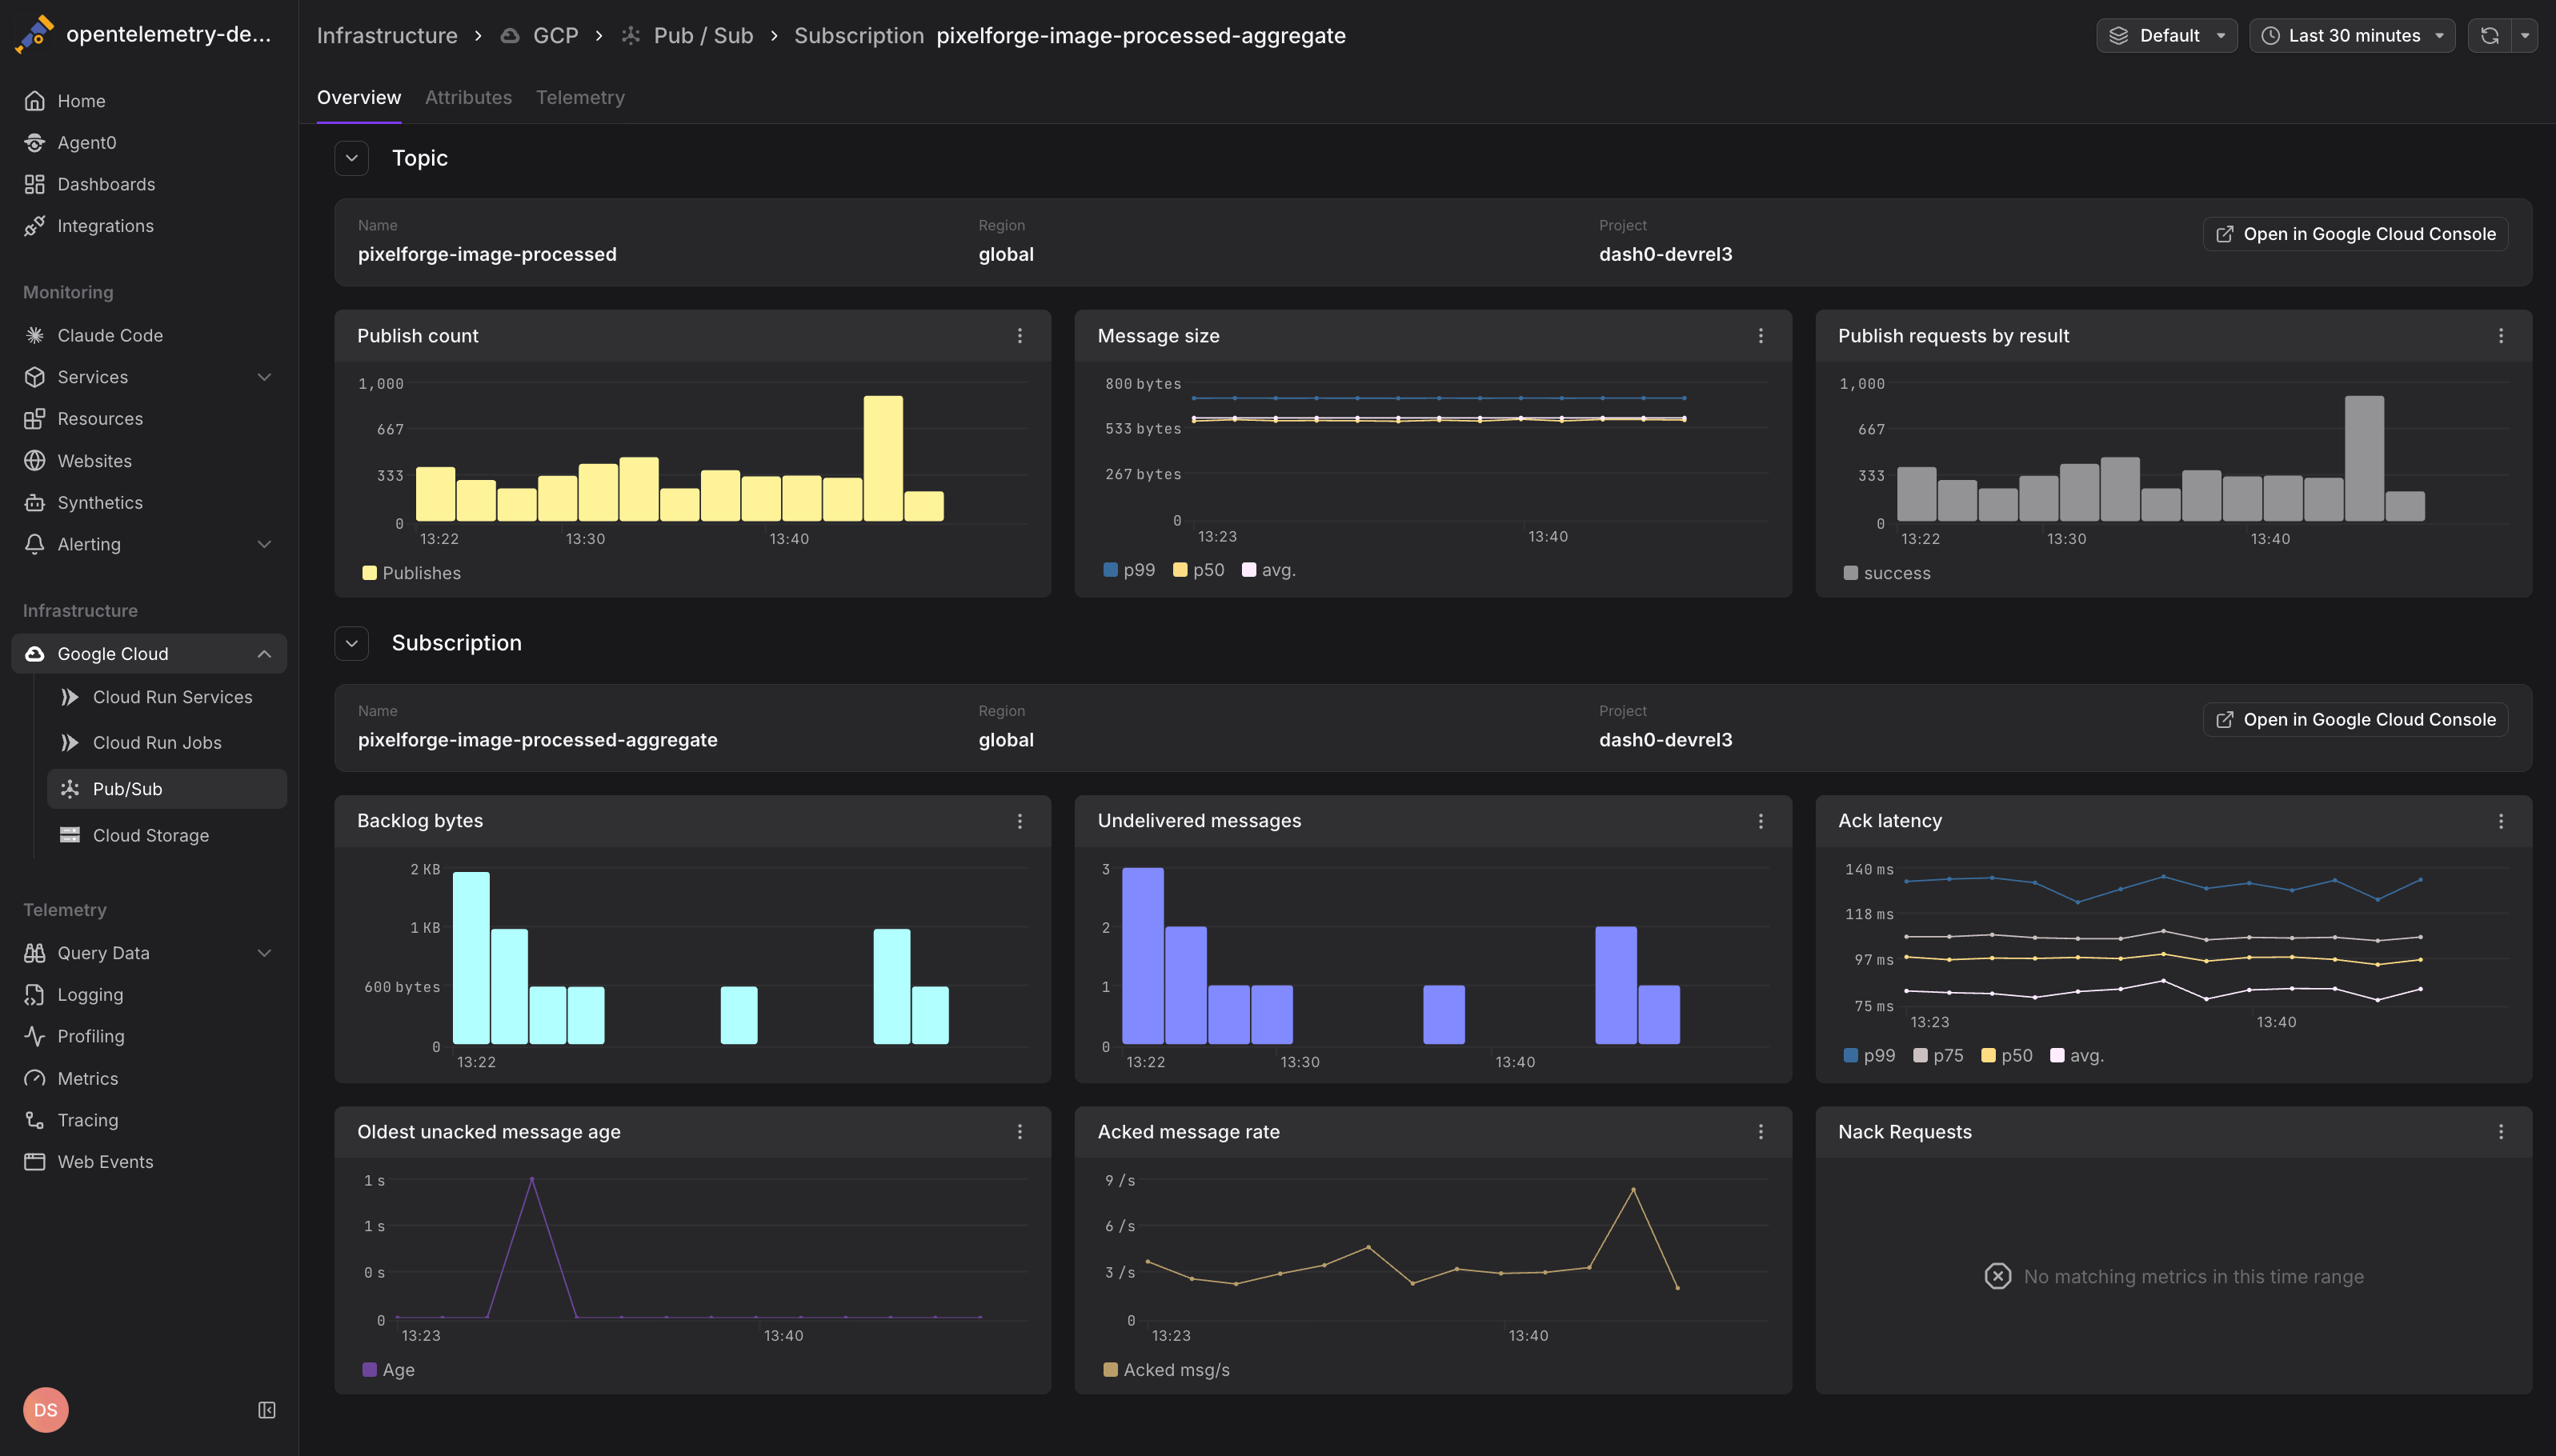Open Undelivered messages chart options menu
Screen dimensions: 2556x1456
tap(1761, 821)
